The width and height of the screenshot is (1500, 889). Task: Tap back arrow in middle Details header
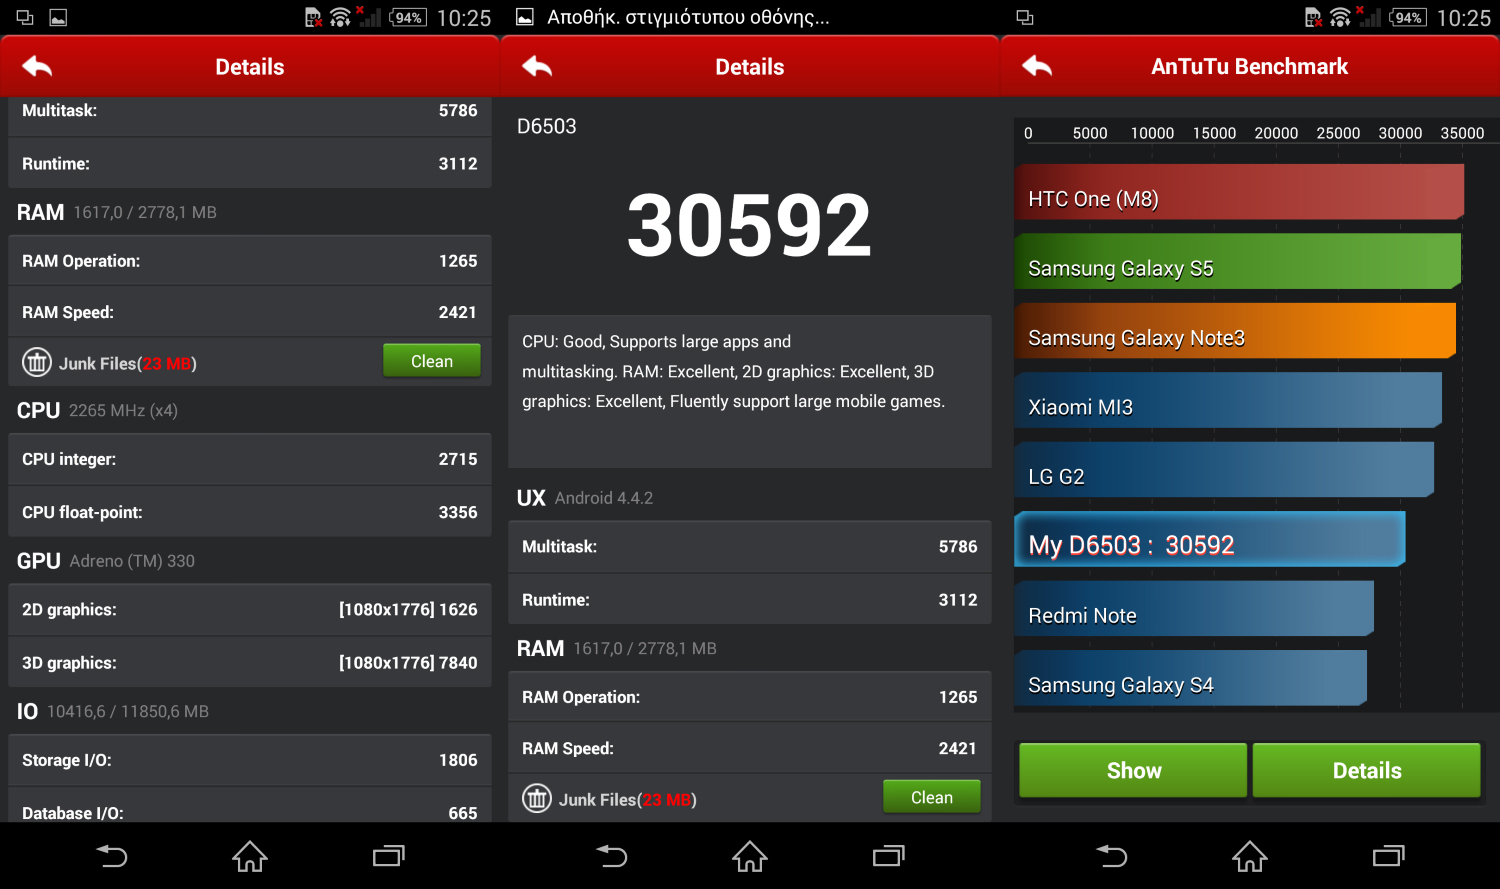coord(537,67)
